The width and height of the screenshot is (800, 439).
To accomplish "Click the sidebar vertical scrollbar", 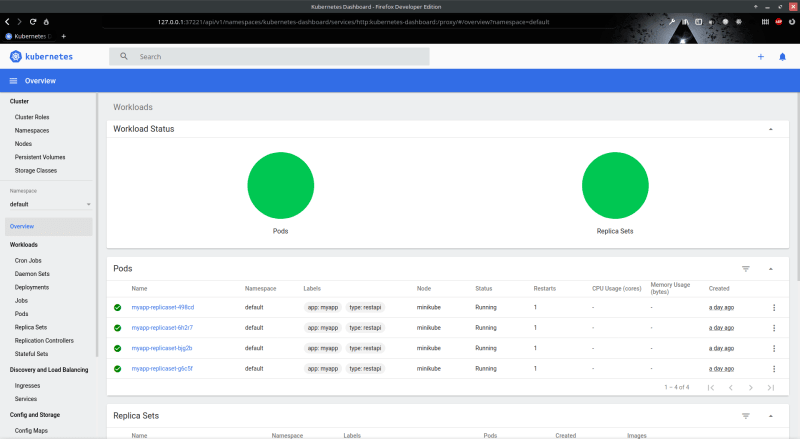I will (x=96, y=225).
